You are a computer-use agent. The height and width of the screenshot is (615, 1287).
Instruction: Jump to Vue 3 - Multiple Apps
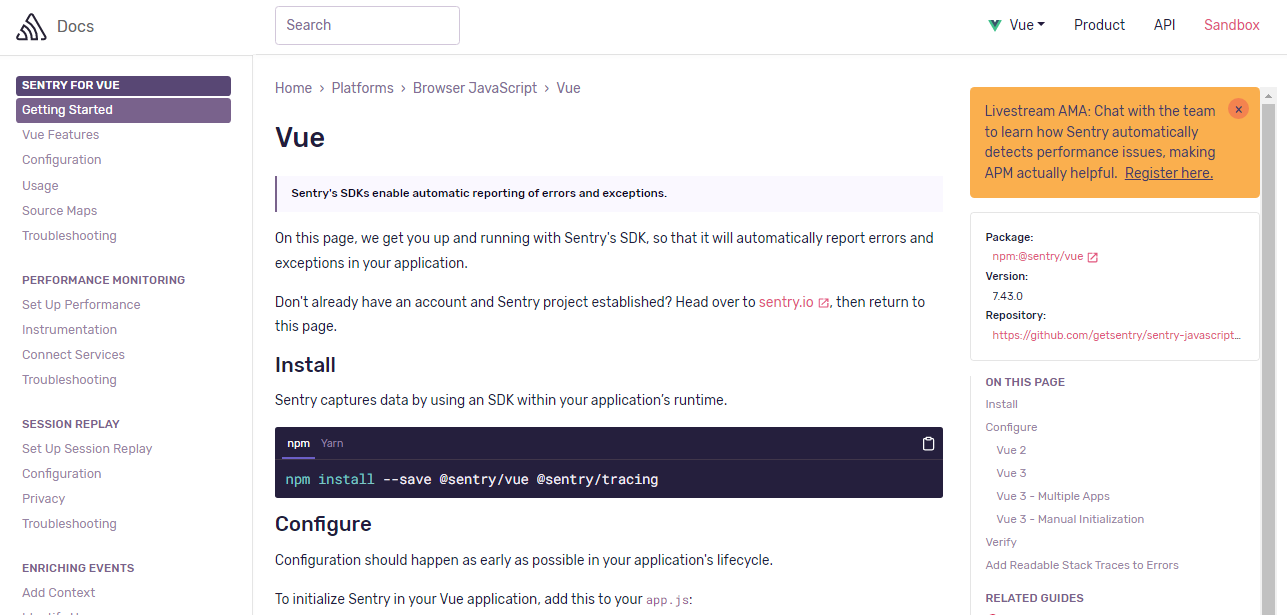coord(1053,497)
